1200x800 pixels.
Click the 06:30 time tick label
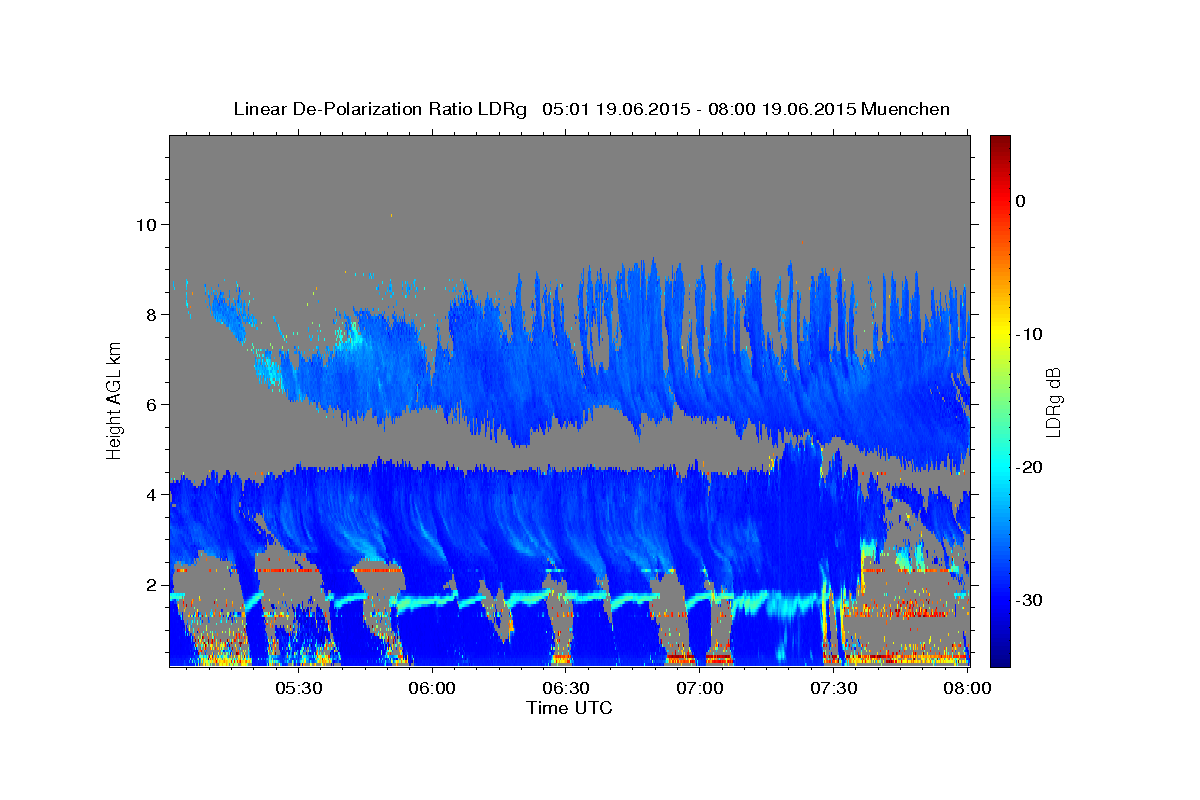(x=566, y=688)
